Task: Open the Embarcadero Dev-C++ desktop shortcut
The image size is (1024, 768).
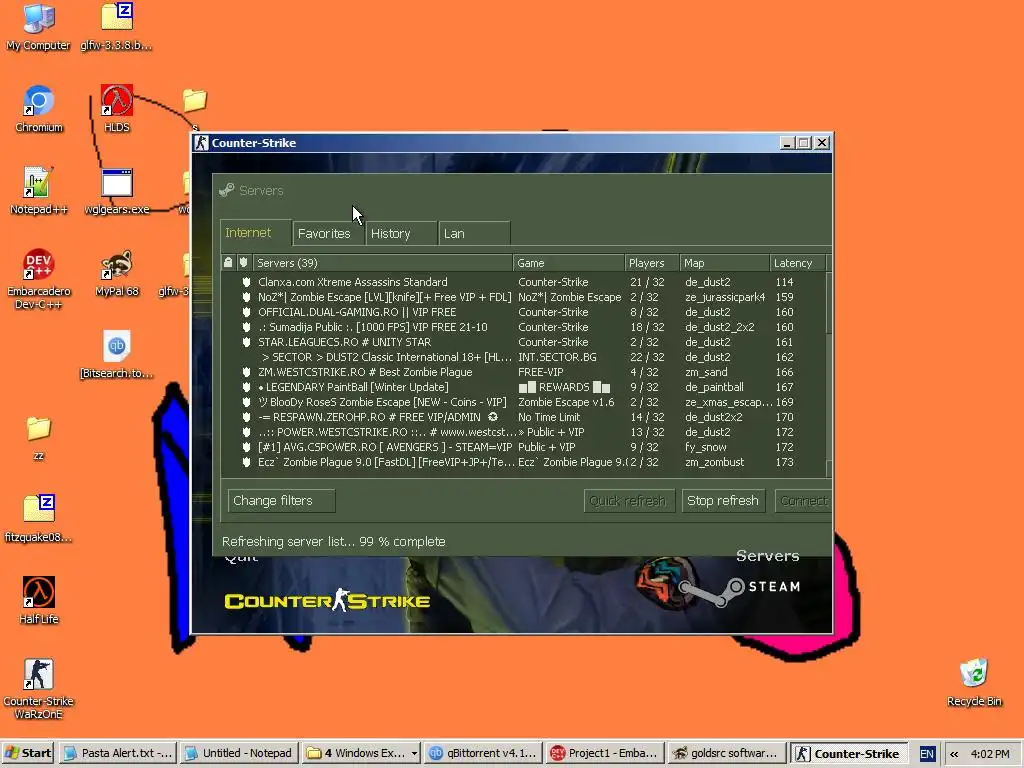Action: click(39, 279)
